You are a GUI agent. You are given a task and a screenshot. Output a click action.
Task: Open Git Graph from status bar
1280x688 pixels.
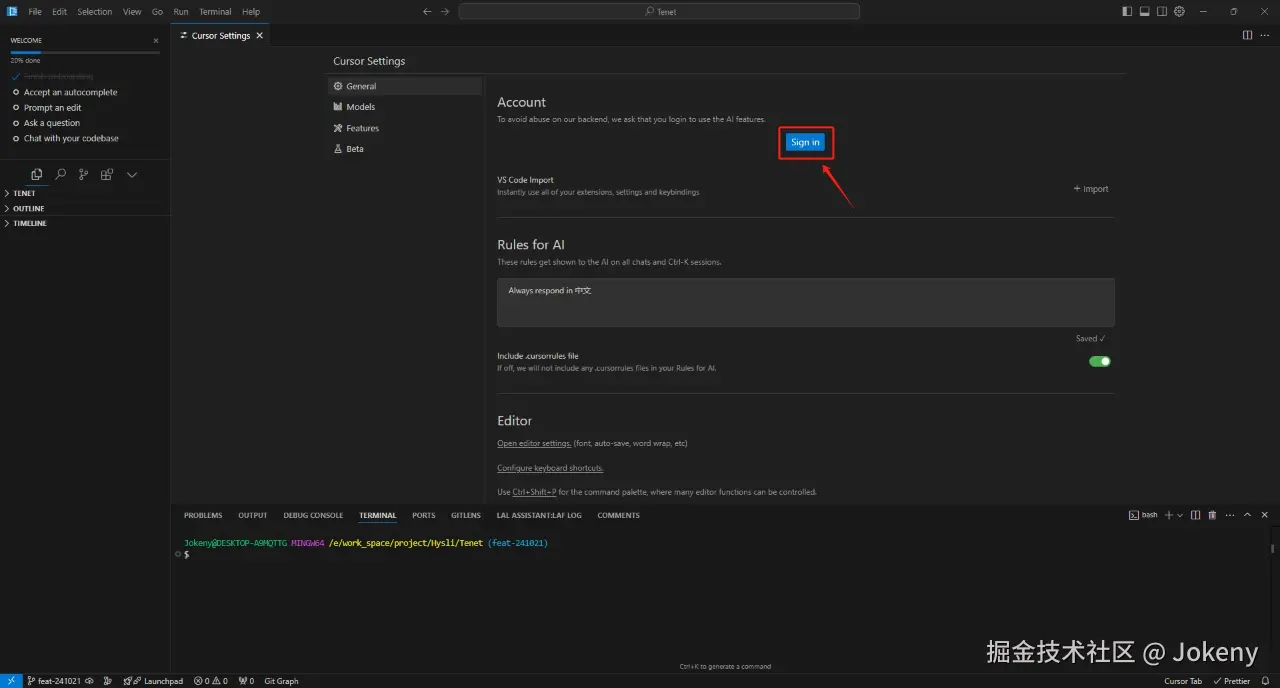point(281,681)
